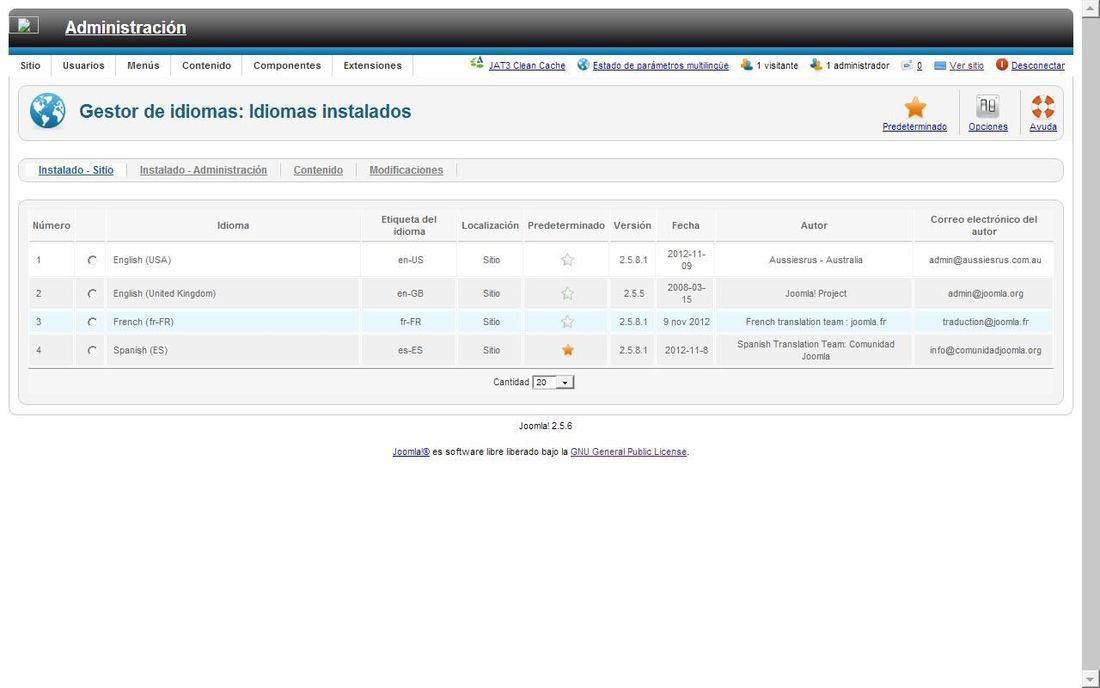Click the Idioma column header

[233, 225]
